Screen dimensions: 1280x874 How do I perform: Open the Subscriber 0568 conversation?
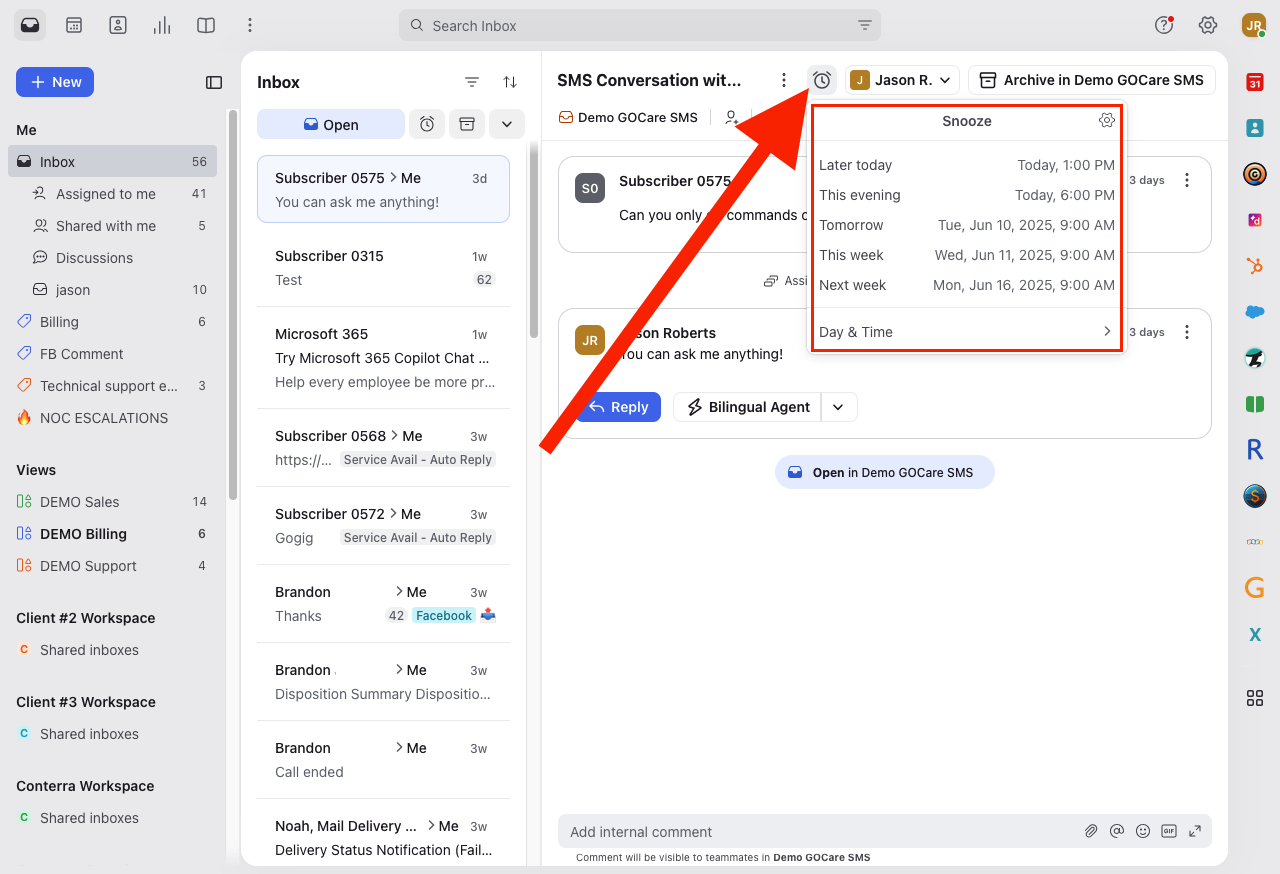click(x=383, y=448)
